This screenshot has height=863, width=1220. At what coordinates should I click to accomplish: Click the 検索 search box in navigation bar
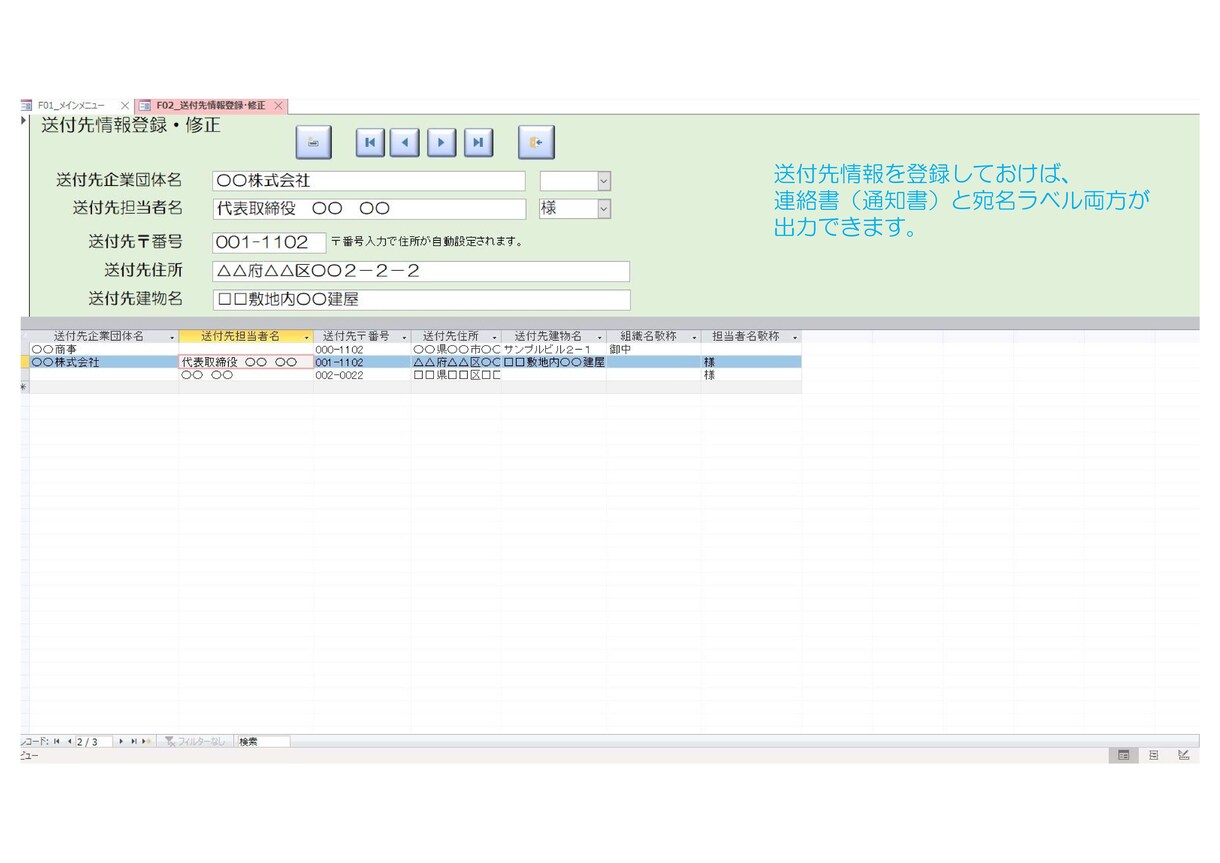(x=263, y=741)
